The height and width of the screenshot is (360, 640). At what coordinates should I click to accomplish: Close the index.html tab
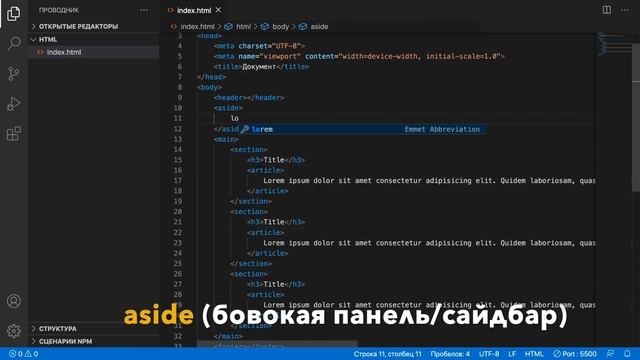click(219, 10)
